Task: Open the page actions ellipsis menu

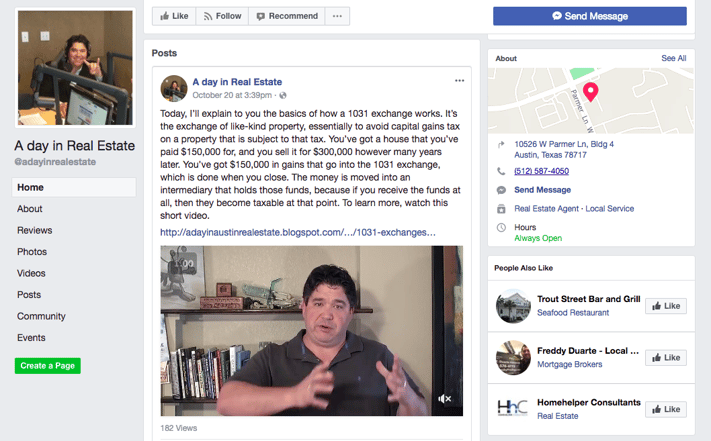Action: 337,16
